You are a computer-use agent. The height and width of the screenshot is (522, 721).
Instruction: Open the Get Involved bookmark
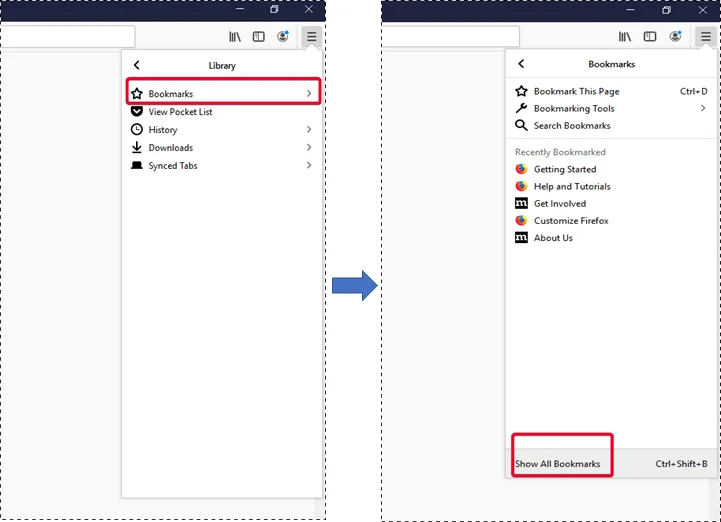612,203
